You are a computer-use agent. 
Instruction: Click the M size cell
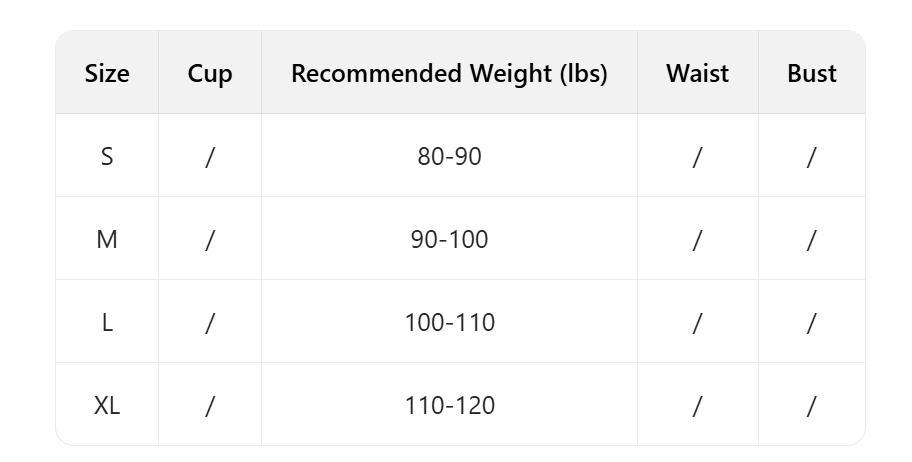(107, 239)
